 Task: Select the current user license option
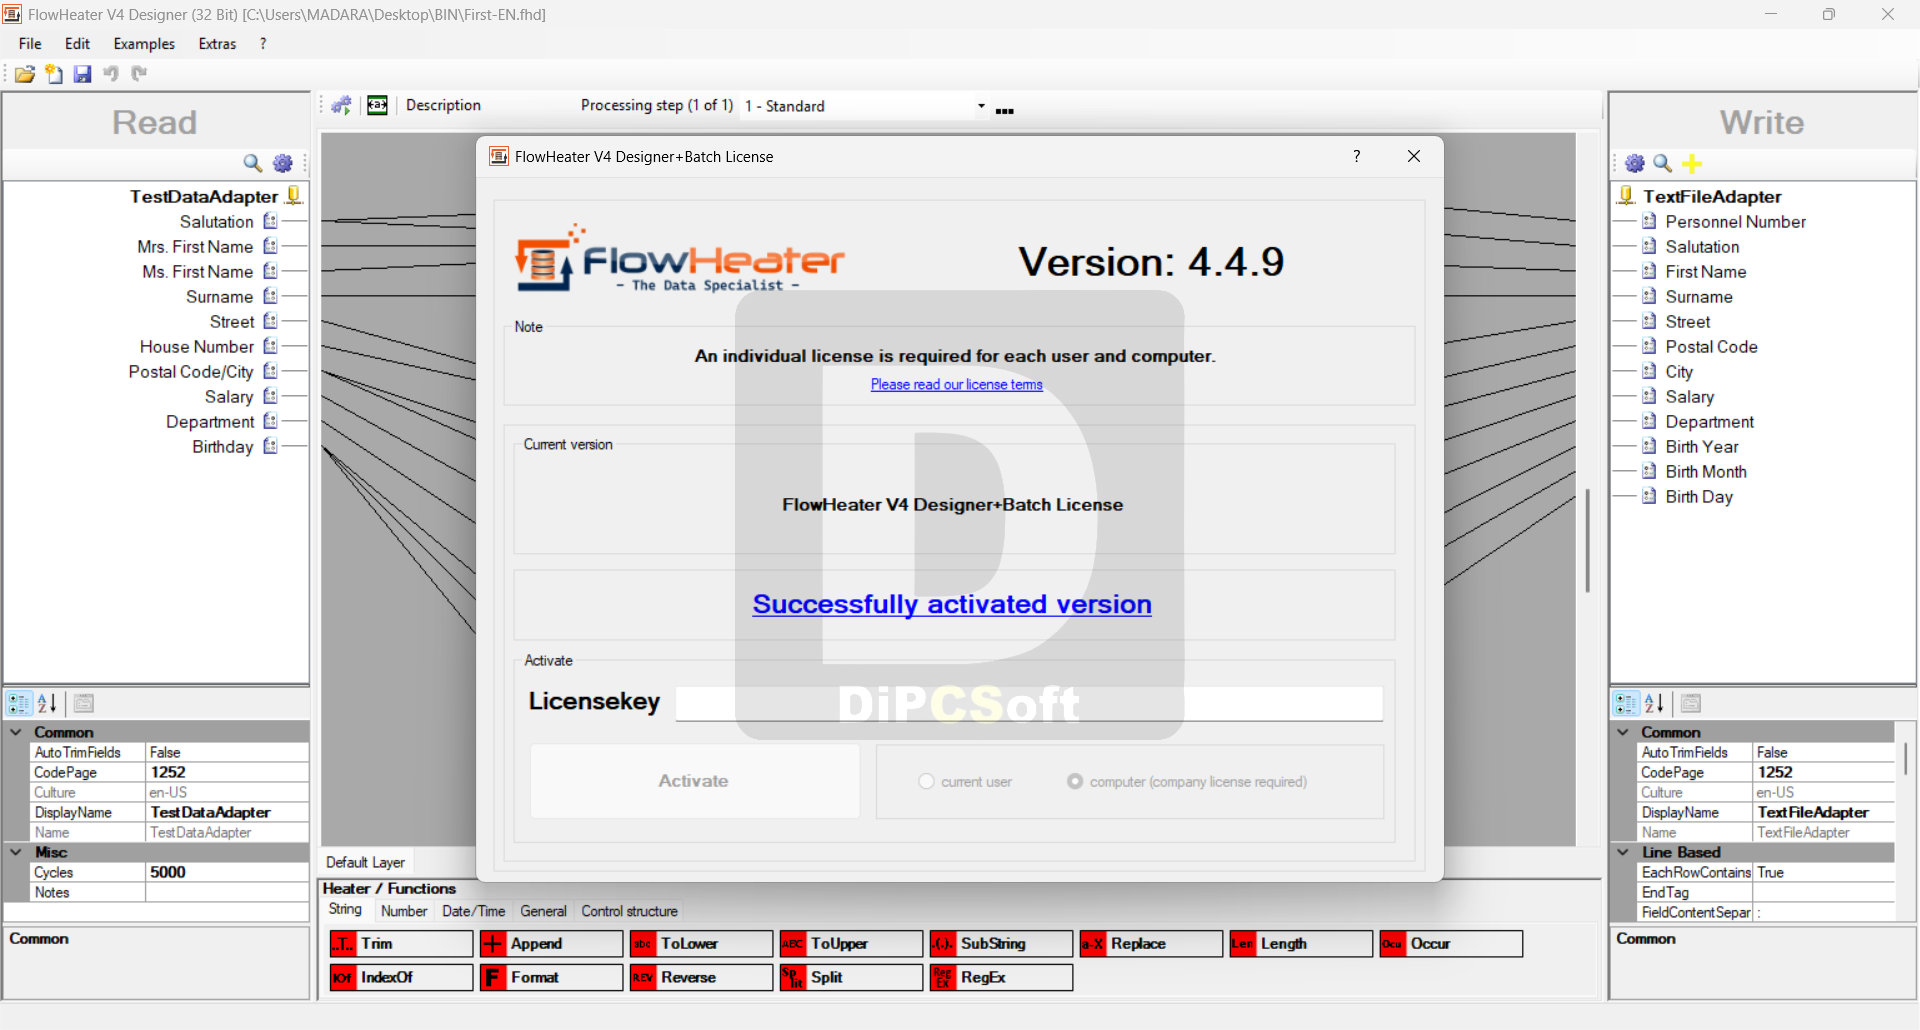pyautogui.click(x=926, y=781)
